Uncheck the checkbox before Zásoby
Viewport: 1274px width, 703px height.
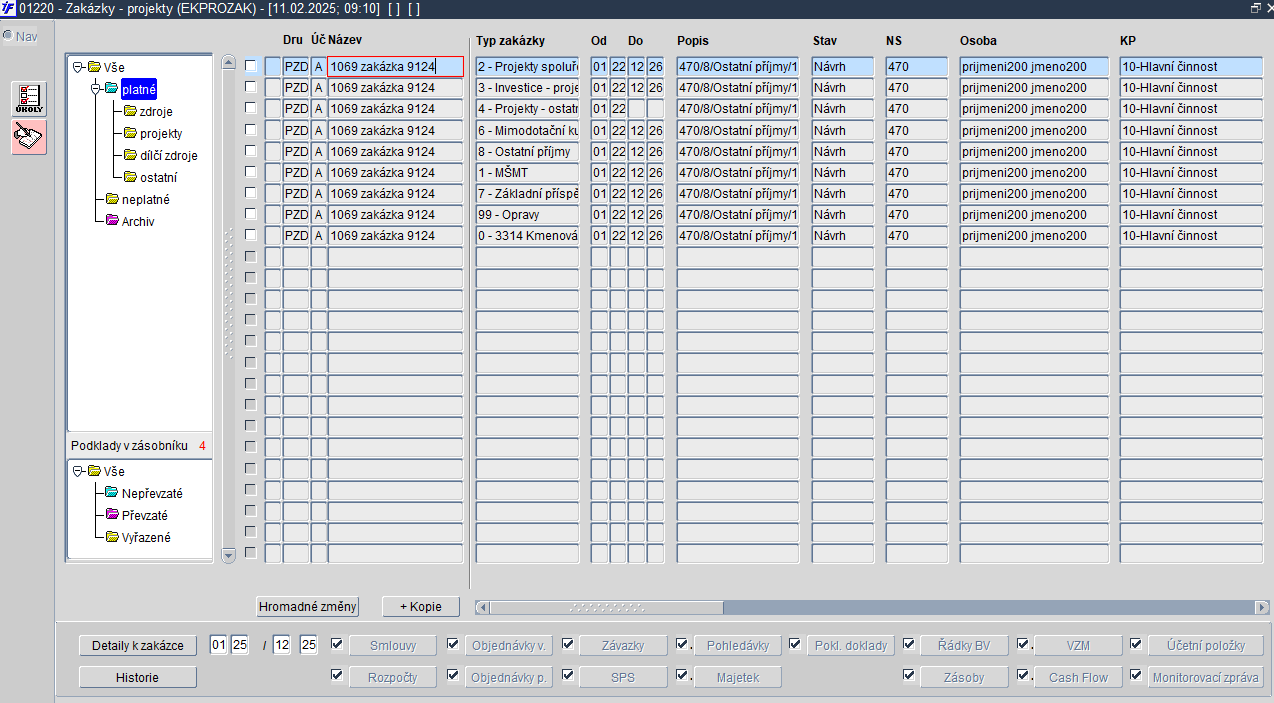[908, 675]
